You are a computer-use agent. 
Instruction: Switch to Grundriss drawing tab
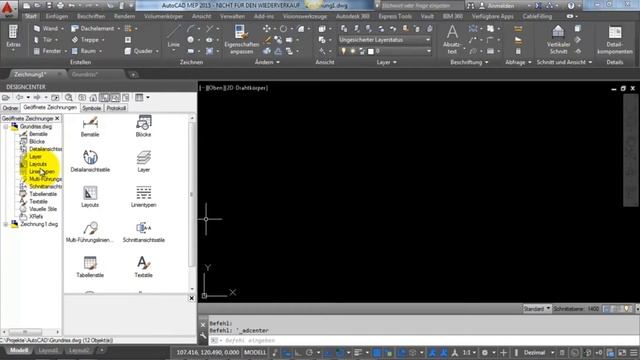coord(85,74)
